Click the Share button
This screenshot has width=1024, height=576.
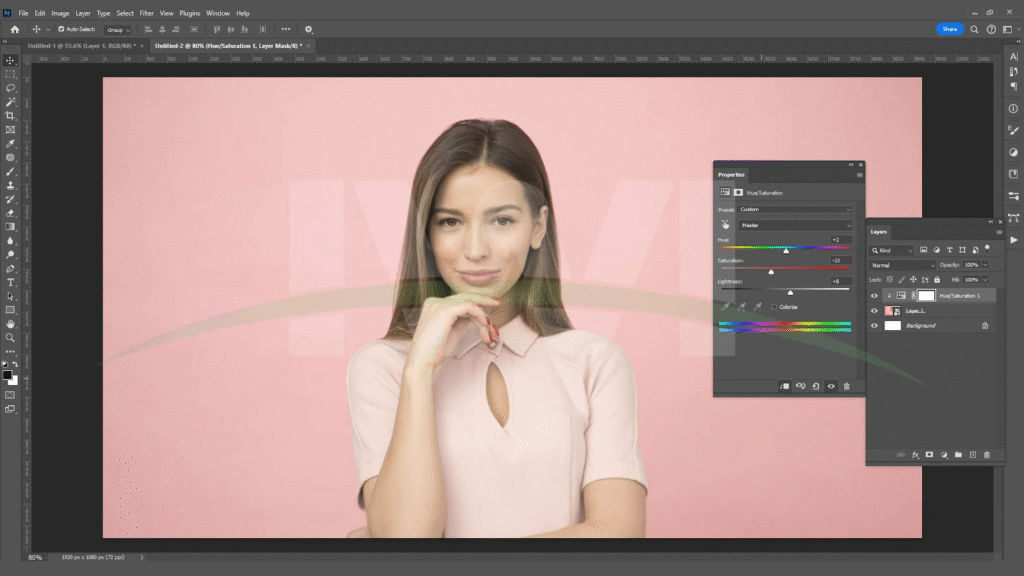click(949, 29)
